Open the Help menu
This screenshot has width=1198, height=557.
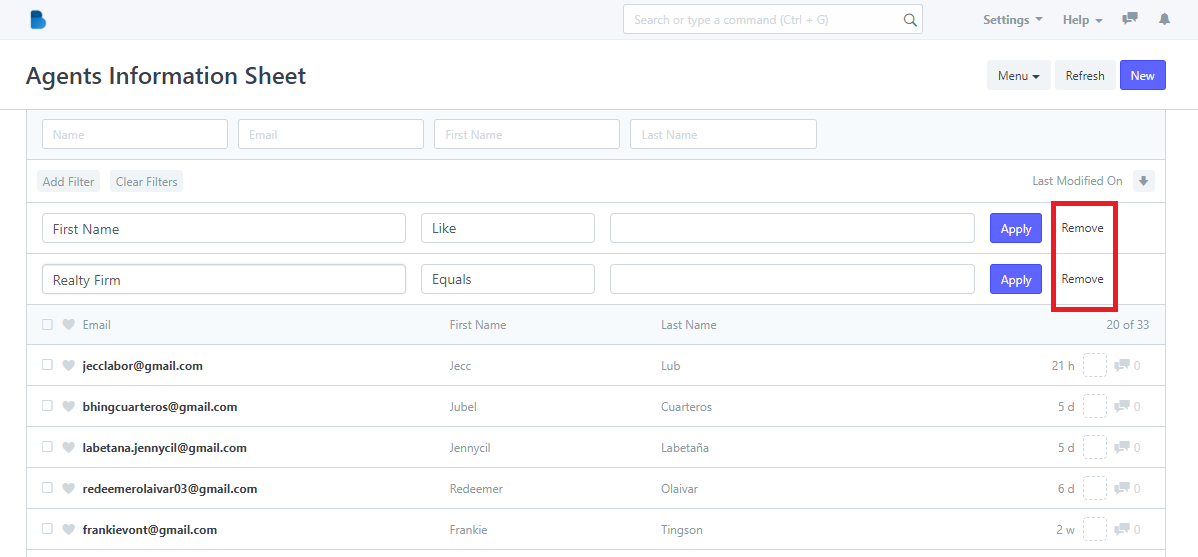pos(1083,20)
